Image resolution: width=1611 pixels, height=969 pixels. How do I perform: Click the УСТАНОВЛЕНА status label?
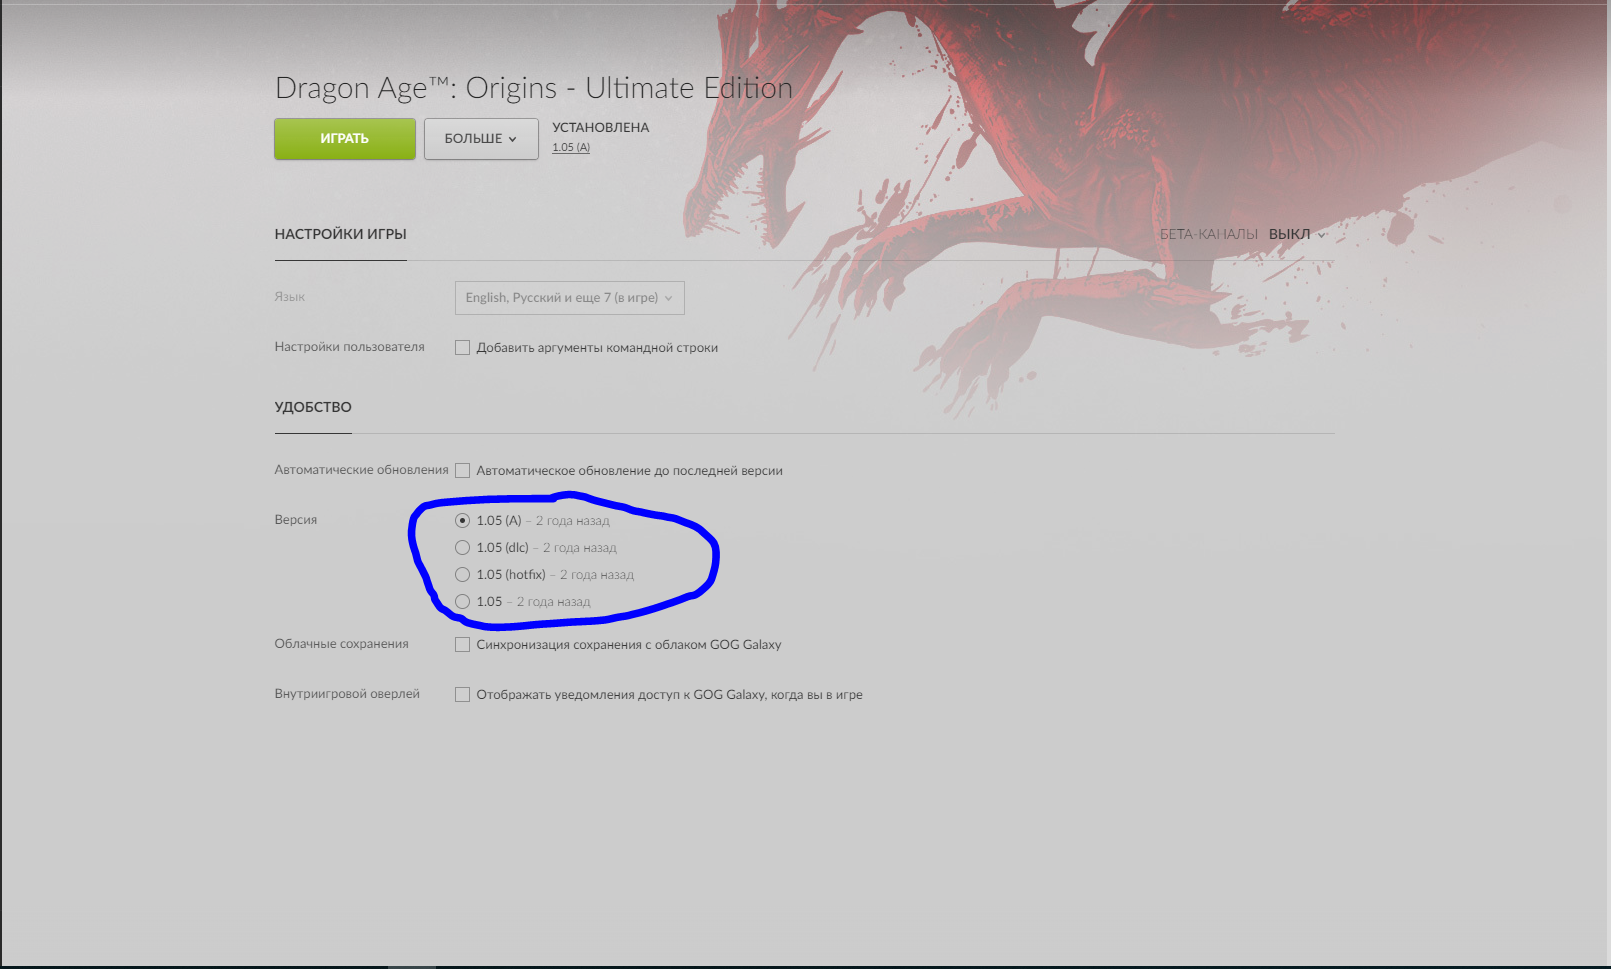click(x=600, y=128)
